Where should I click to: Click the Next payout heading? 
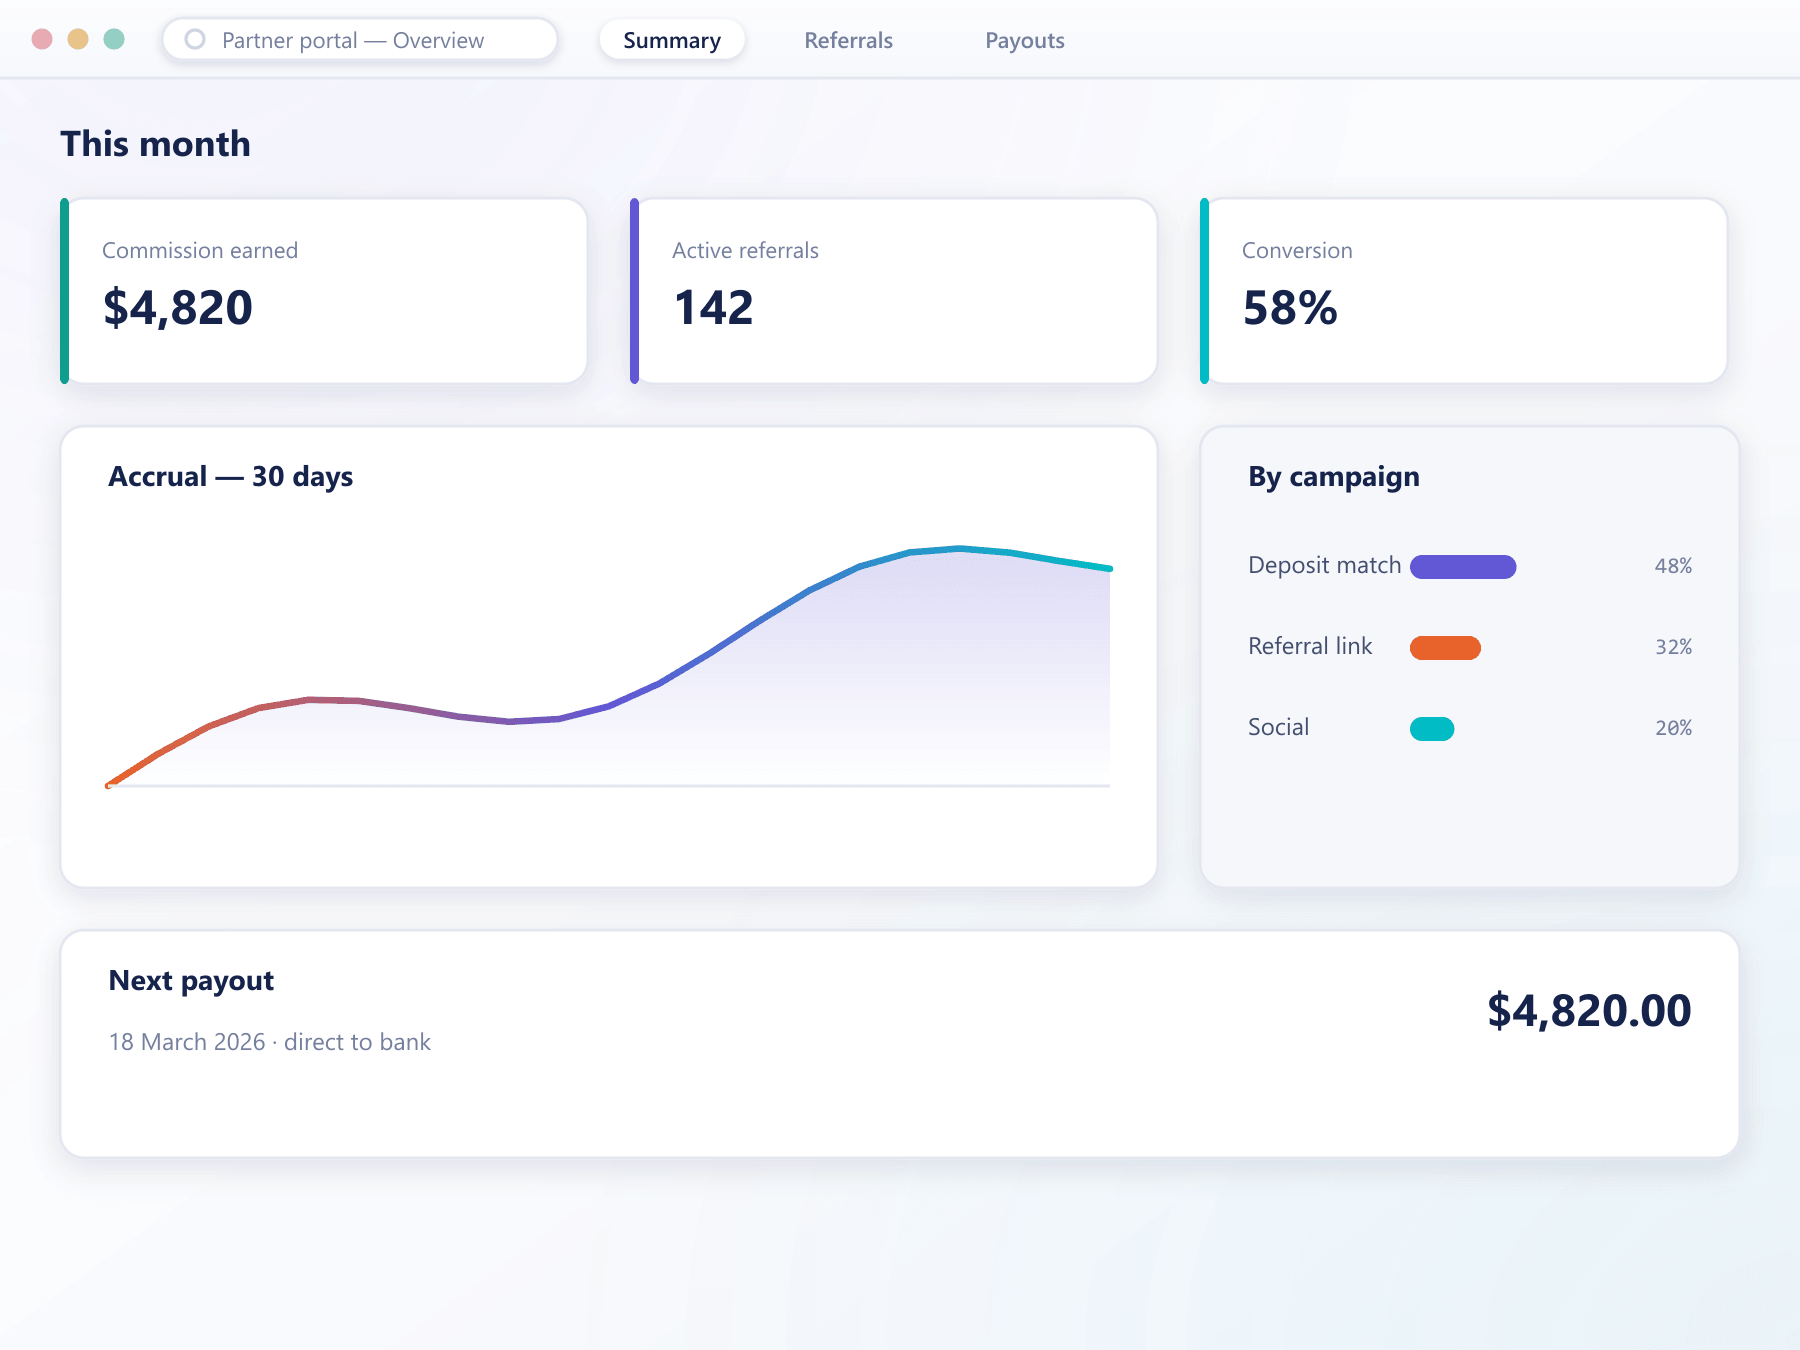[x=191, y=981]
